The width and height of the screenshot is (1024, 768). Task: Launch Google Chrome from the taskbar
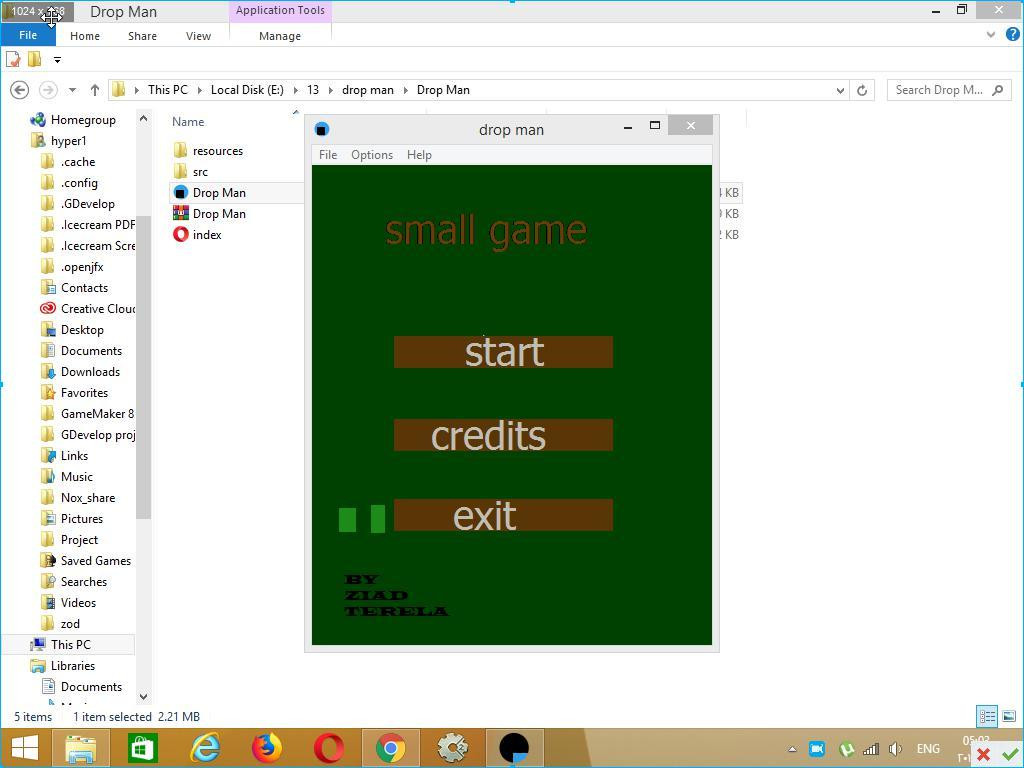(x=391, y=748)
